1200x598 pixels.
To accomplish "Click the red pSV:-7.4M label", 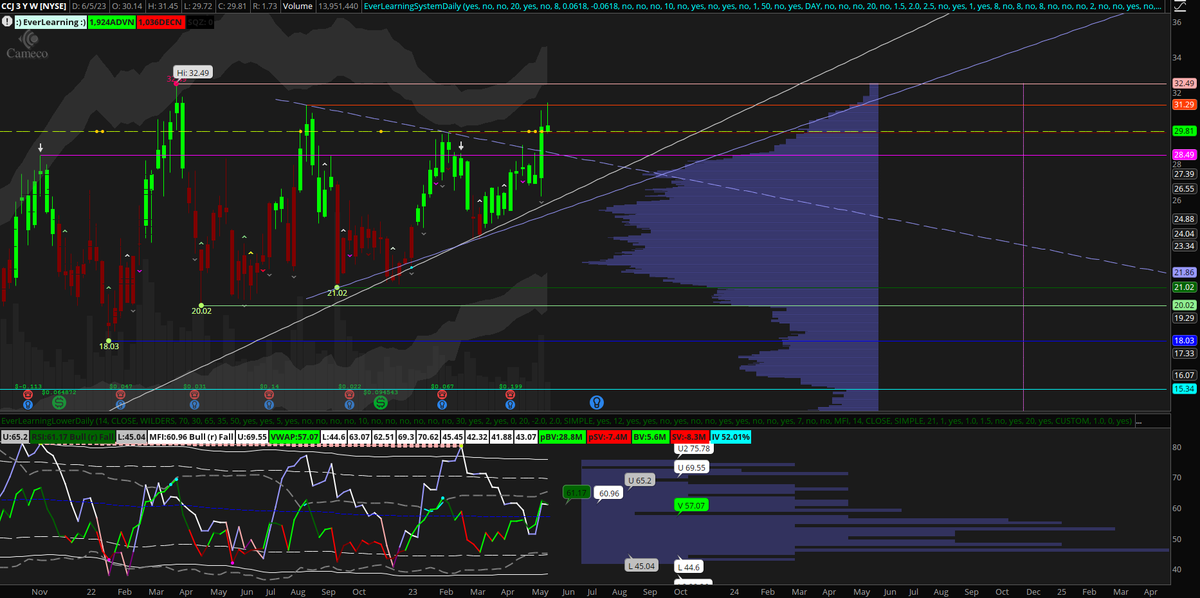I will [x=607, y=437].
